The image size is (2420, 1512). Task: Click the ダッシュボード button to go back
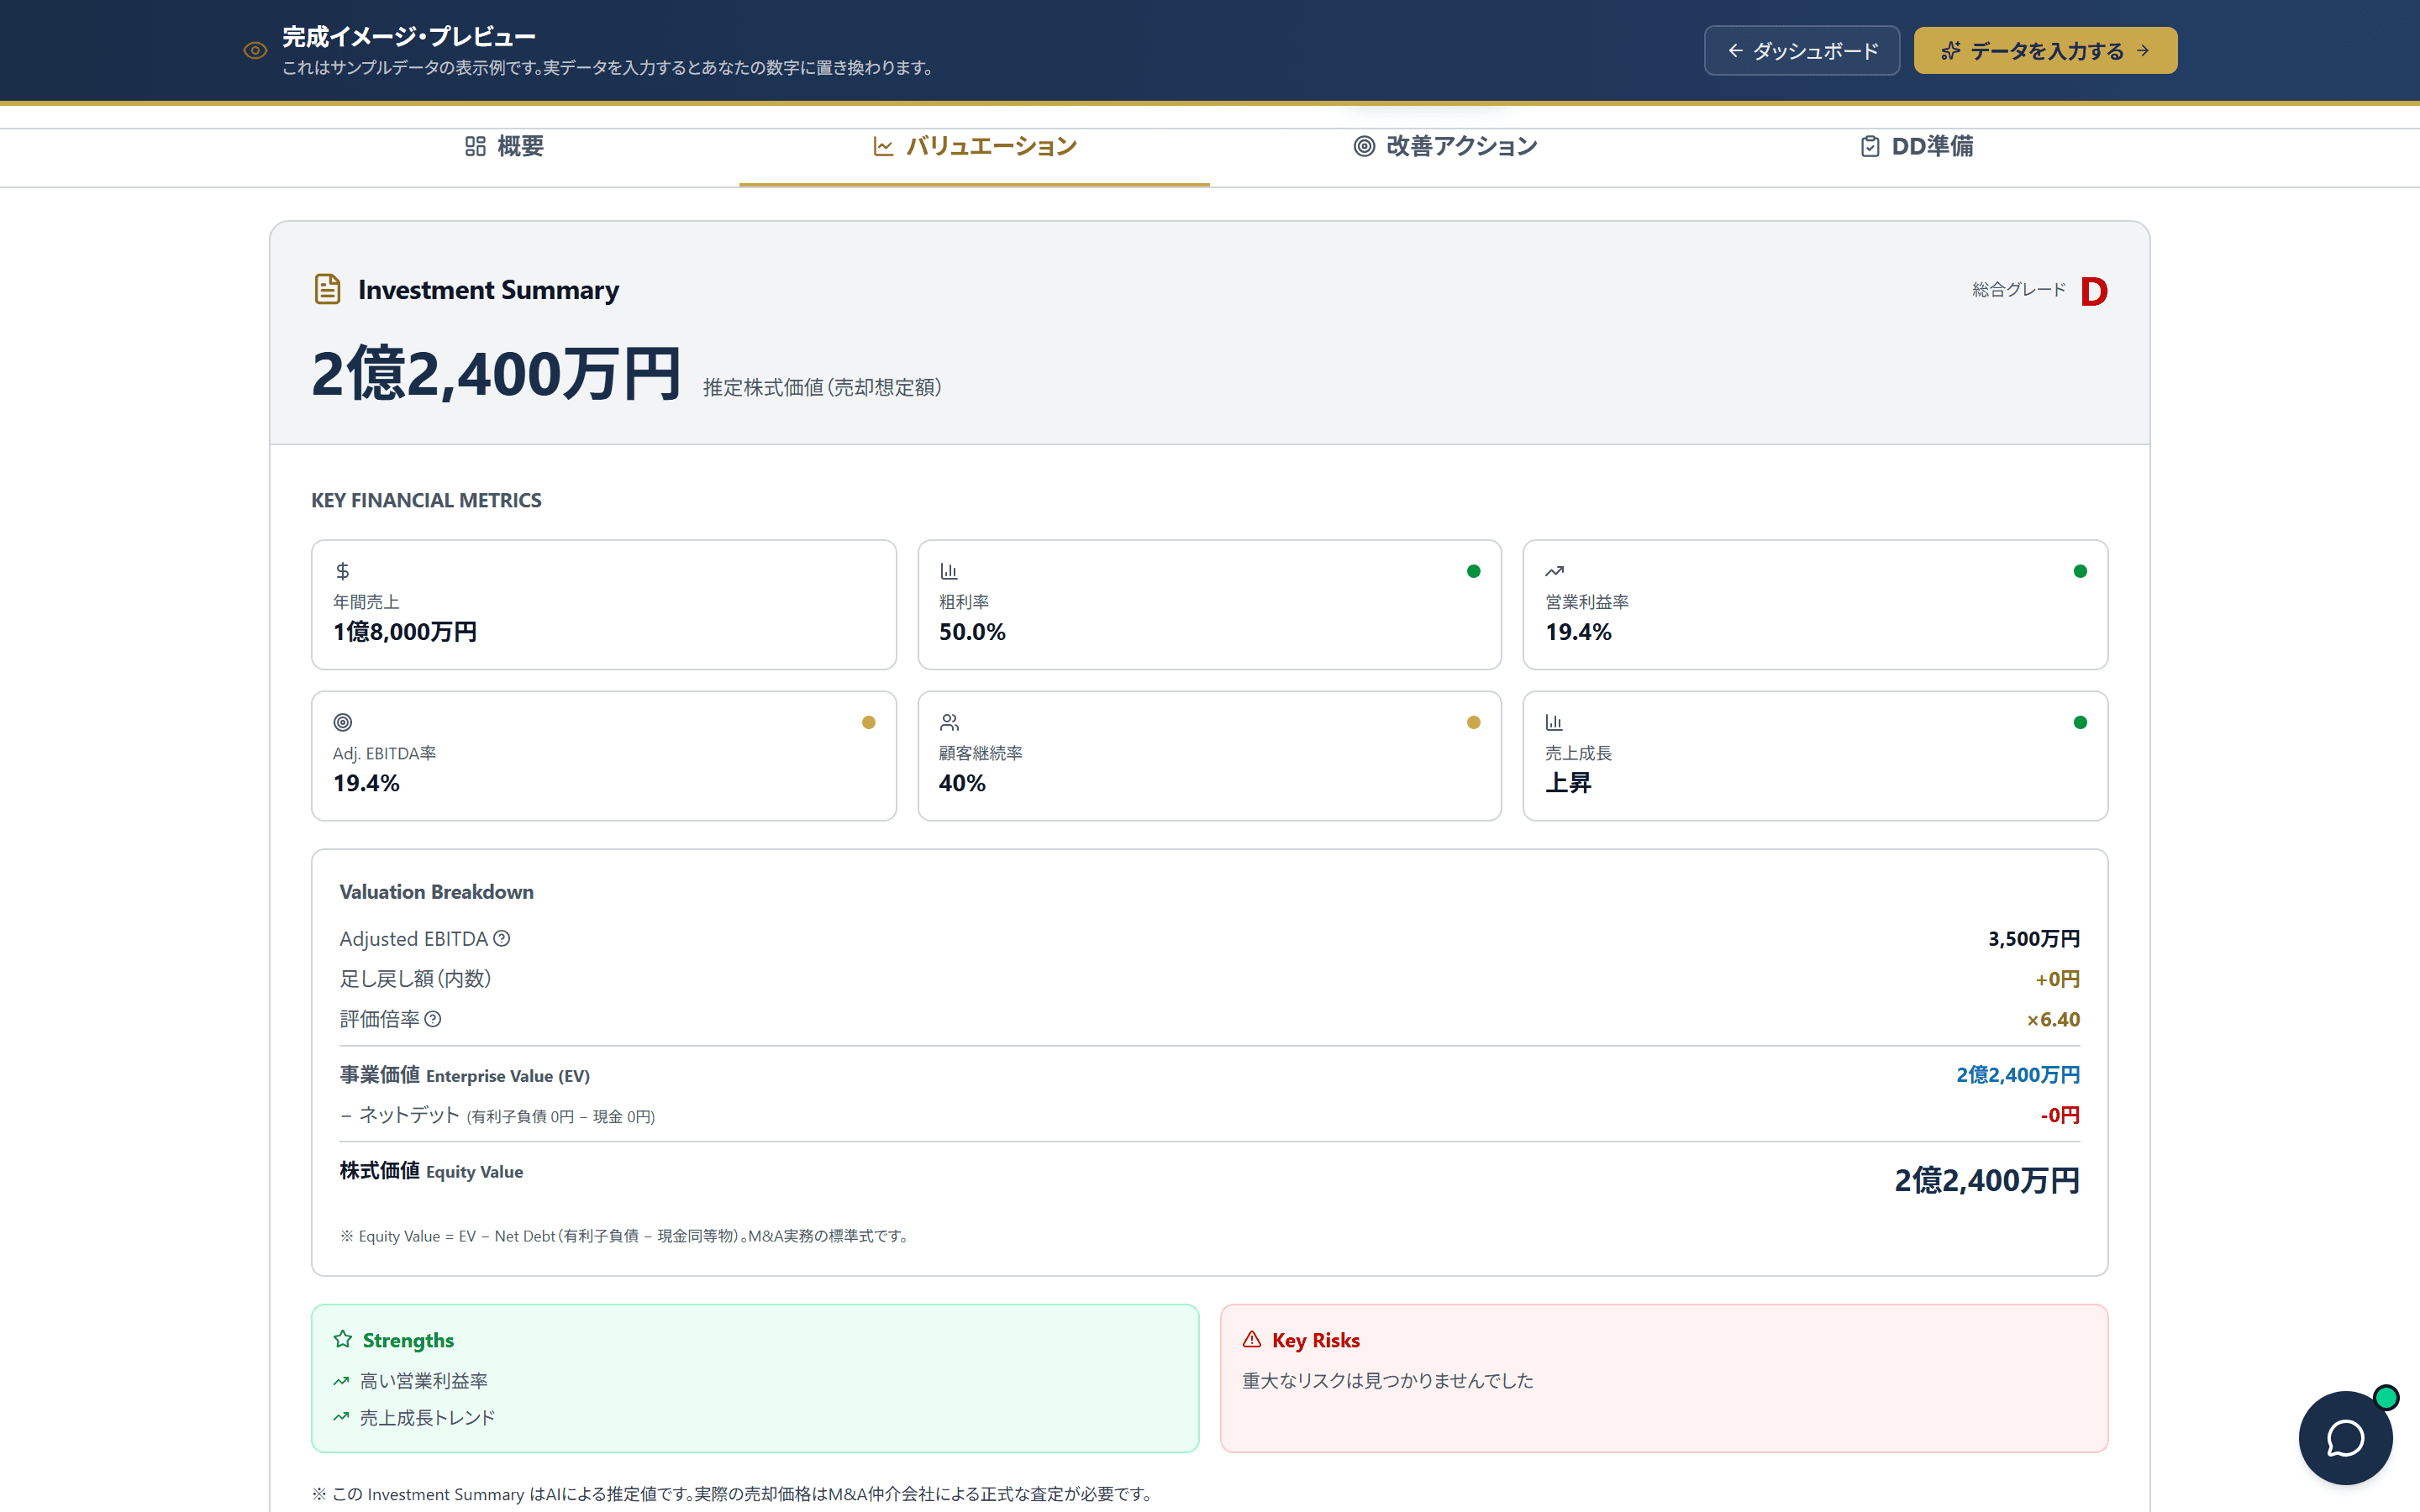(x=1801, y=50)
